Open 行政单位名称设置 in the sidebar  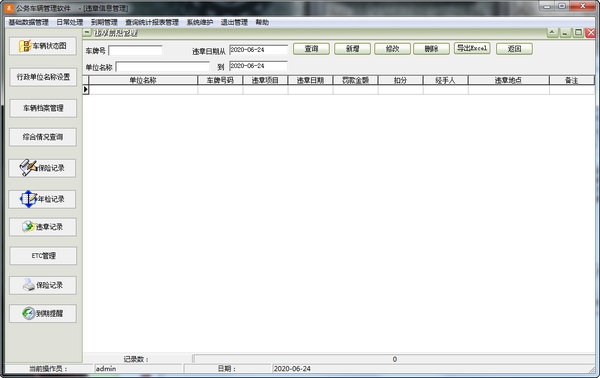43,77
